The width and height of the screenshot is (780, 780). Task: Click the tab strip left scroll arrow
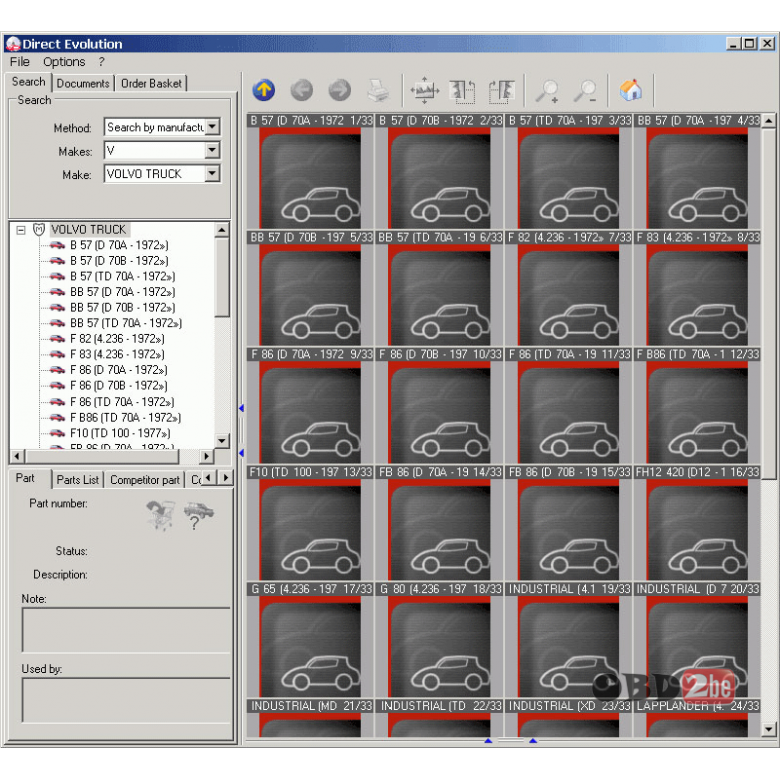(209, 478)
